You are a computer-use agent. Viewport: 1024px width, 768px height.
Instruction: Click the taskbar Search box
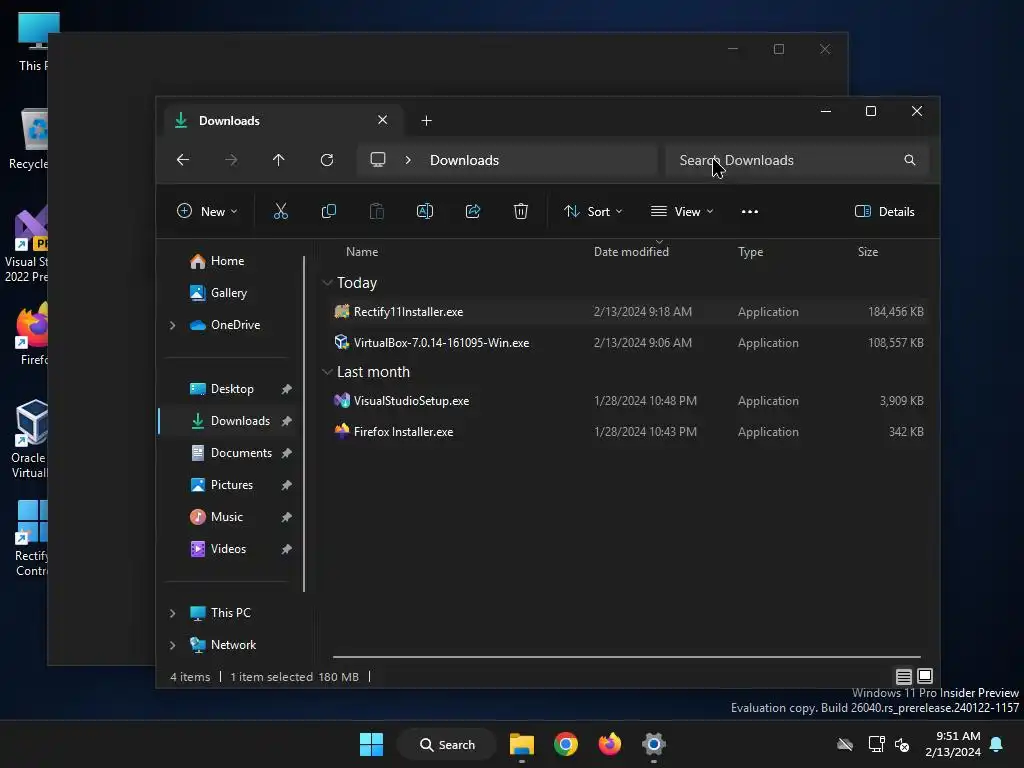coord(447,744)
